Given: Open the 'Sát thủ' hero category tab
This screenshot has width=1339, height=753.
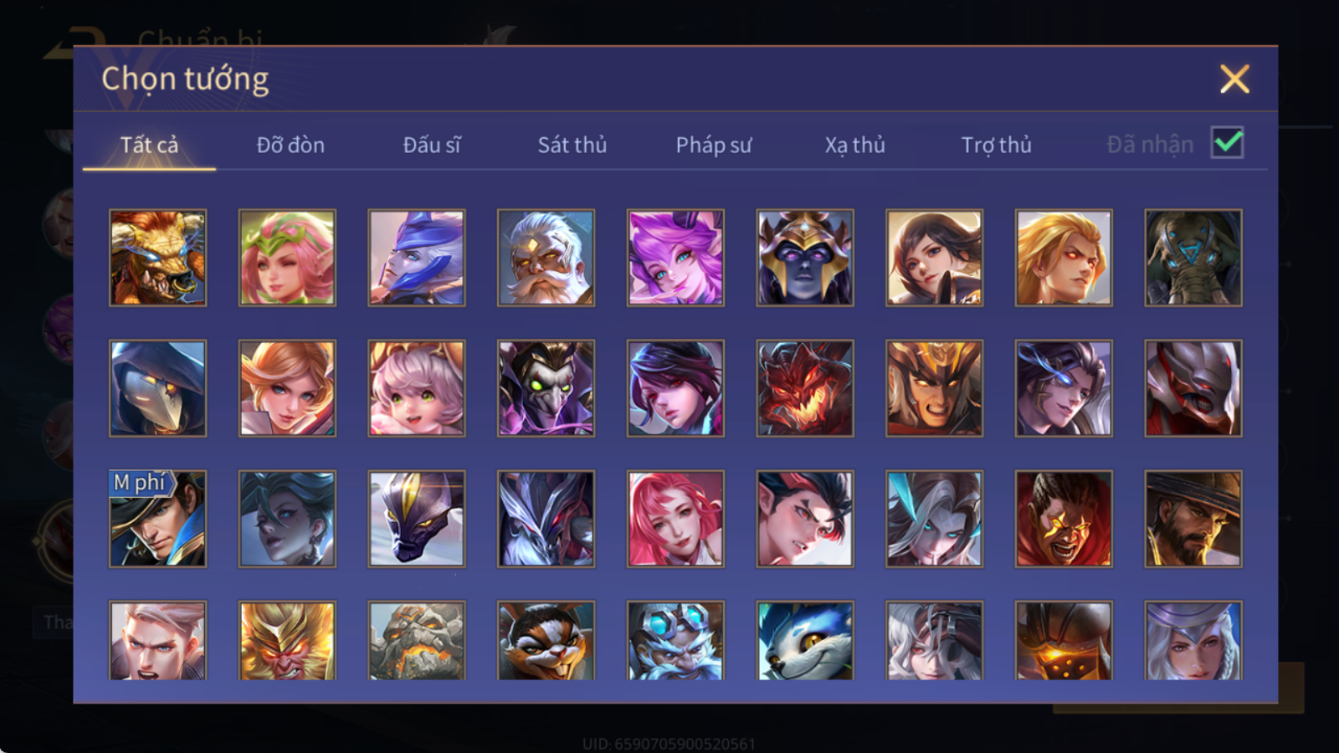Looking at the screenshot, I should coord(572,145).
